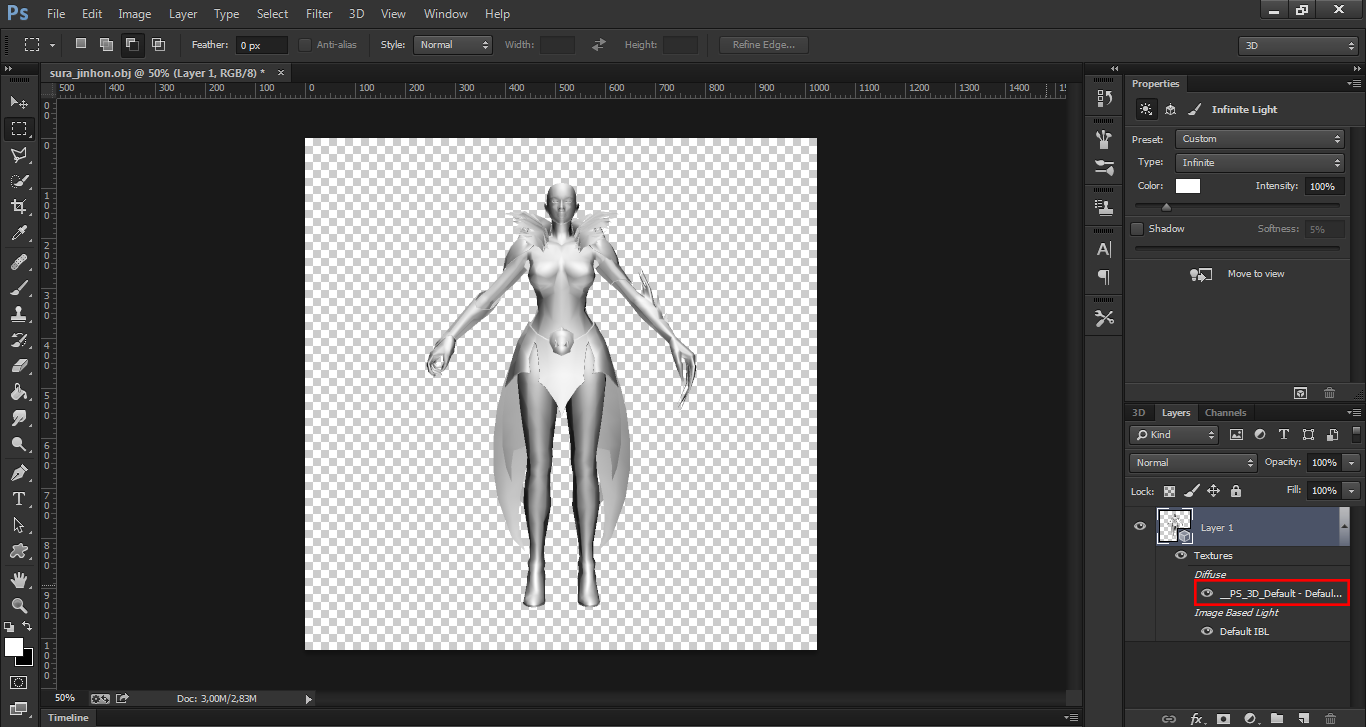This screenshot has height=727, width=1366.
Task: Select the Path Selection tool
Action: 19,524
